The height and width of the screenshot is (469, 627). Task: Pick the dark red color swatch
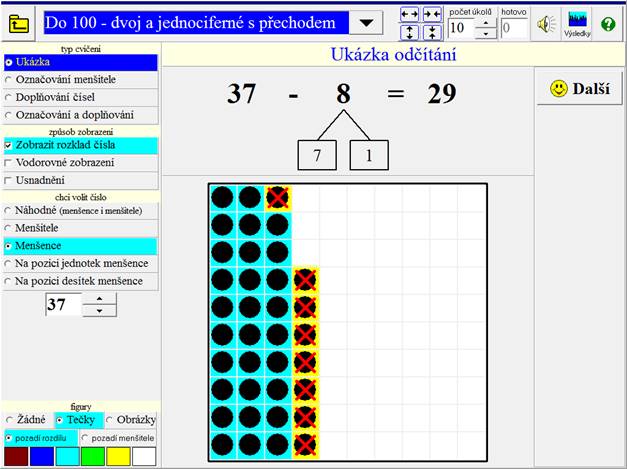(16, 457)
